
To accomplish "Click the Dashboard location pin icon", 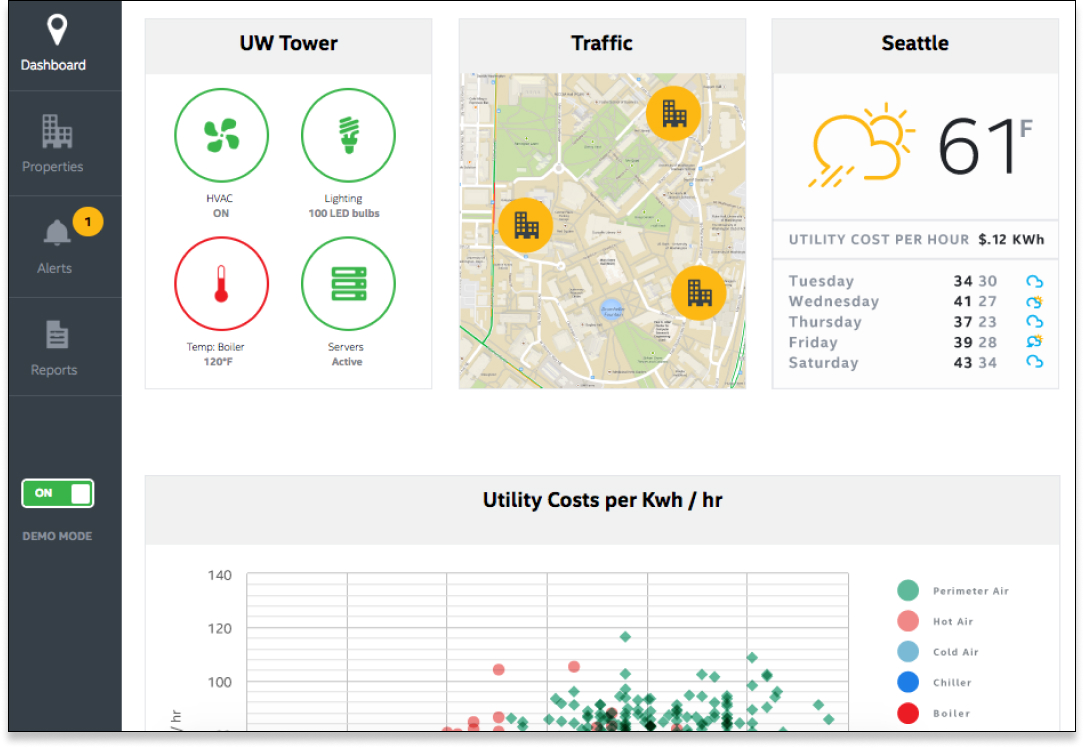I will pyautogui.click(x=54, y=30).
